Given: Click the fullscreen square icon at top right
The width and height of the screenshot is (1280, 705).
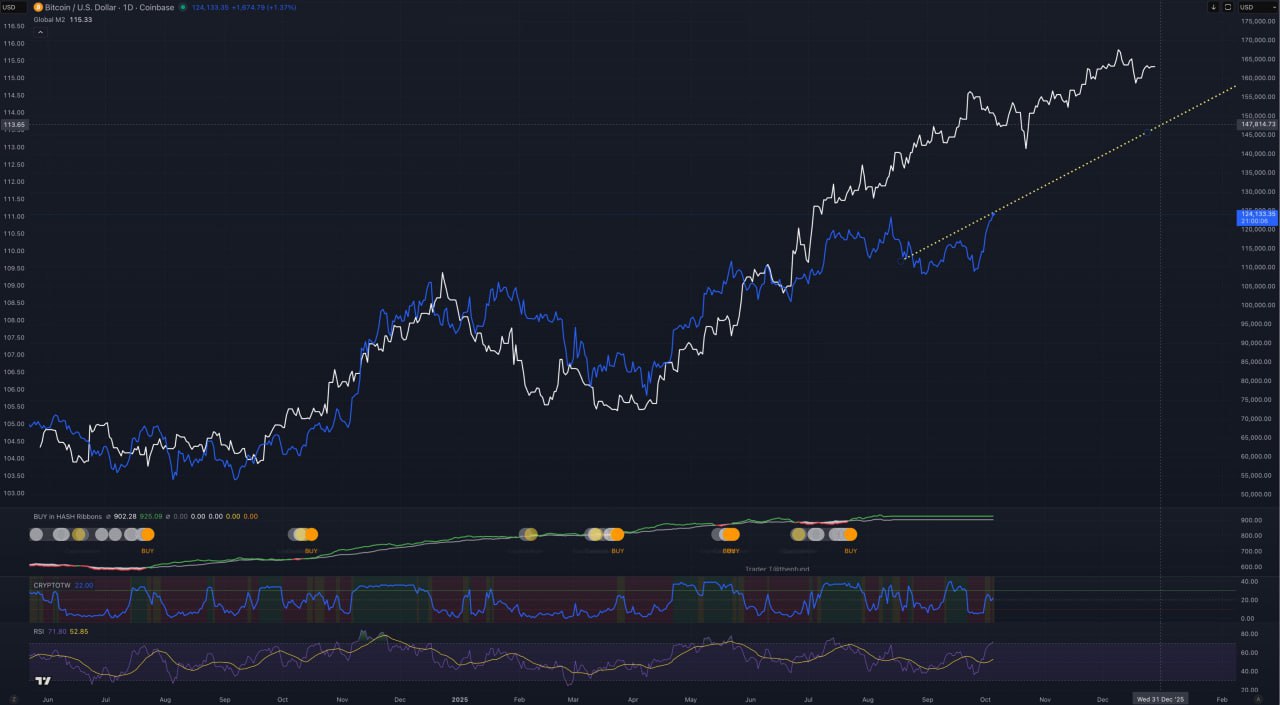Looking at the screenshot, I should click(x=1227, y=7).
